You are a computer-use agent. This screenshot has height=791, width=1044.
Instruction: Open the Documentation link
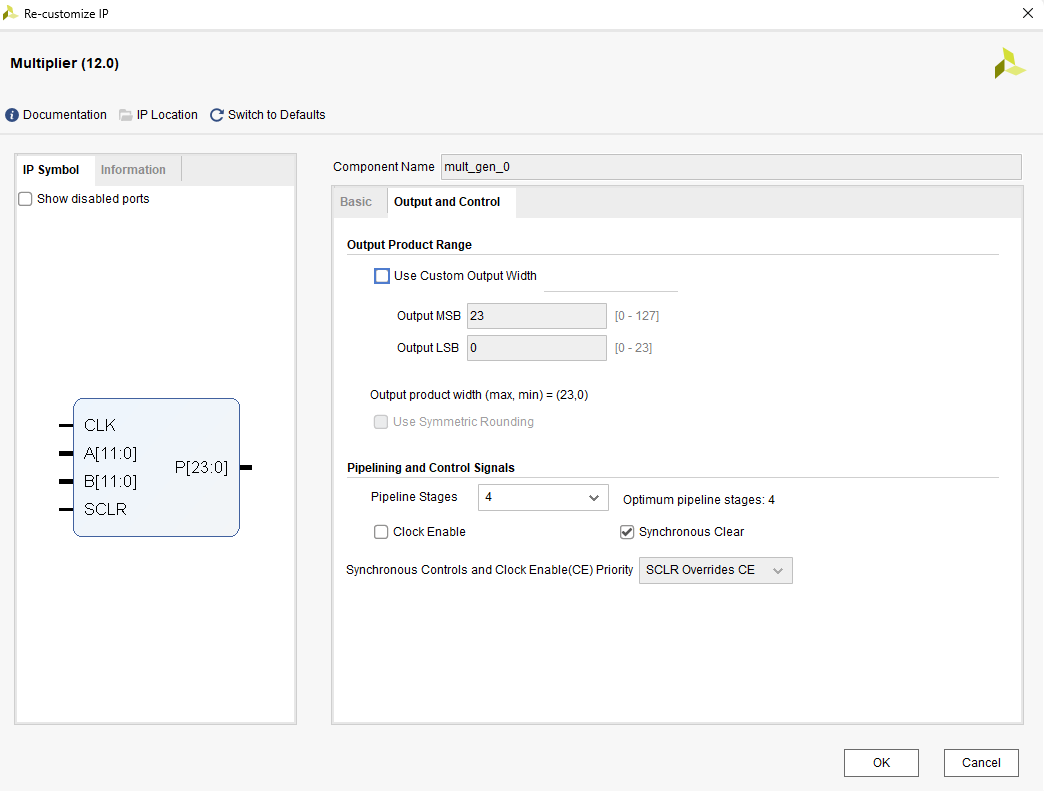65,115
